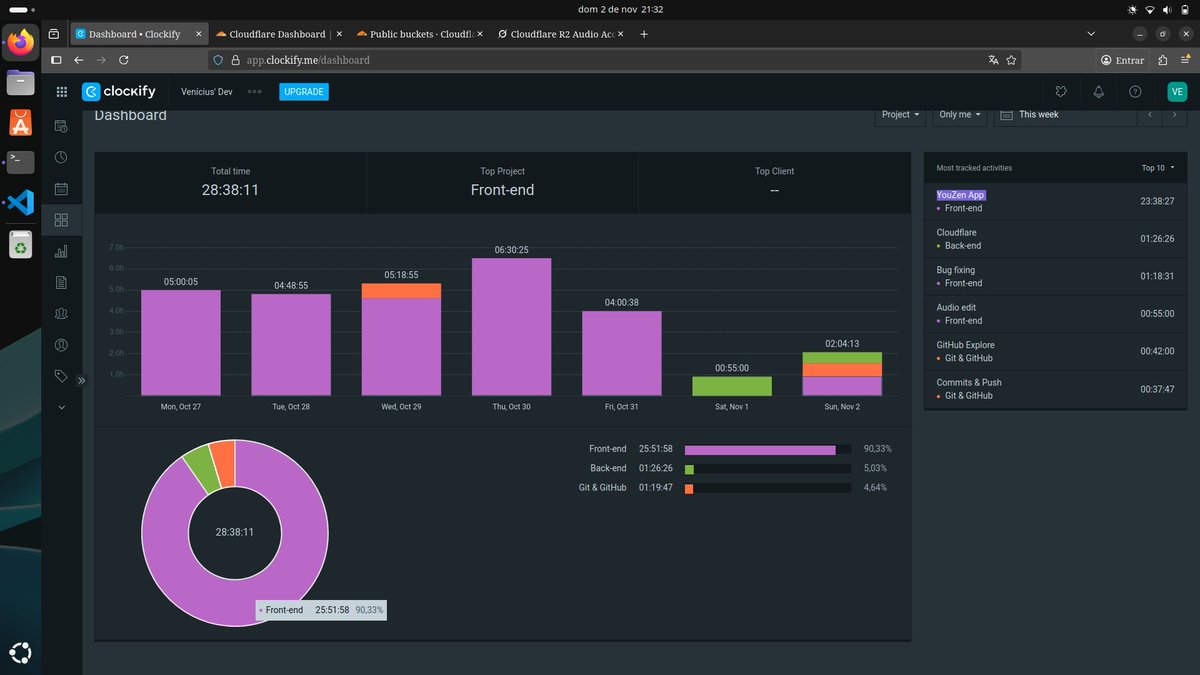This screenshot has height=675, width=1200.
Task: List all tabs dropdown arrow
Action: (1091, 34)
